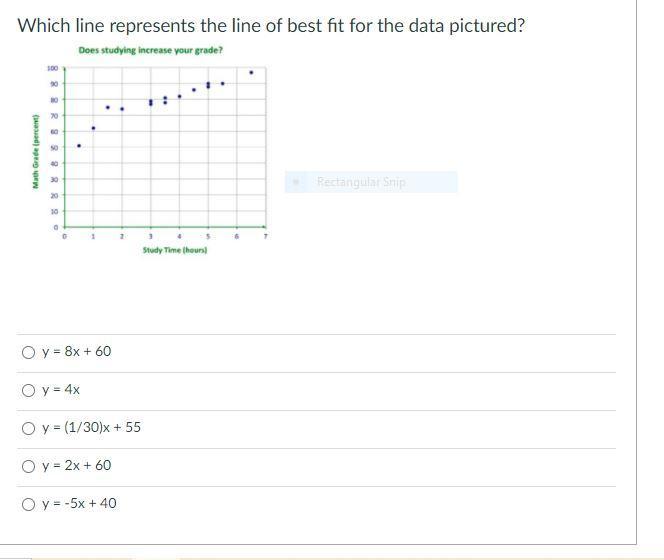Screen dimensions: 664x560
Task: Select the y = -5x + 40 radio button
Action: pyautogui.click(x=28, y=504)
